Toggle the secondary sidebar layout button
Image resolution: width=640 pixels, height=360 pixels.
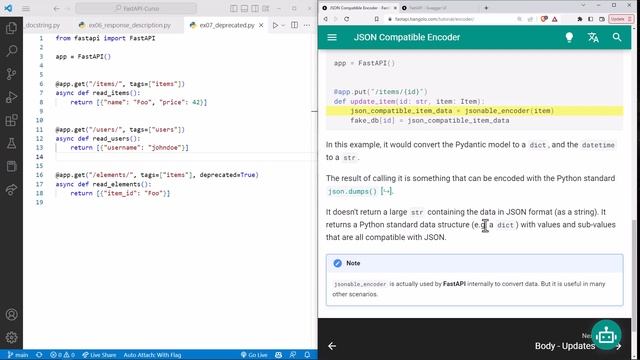pyautogui.click(x=255, y=8)
